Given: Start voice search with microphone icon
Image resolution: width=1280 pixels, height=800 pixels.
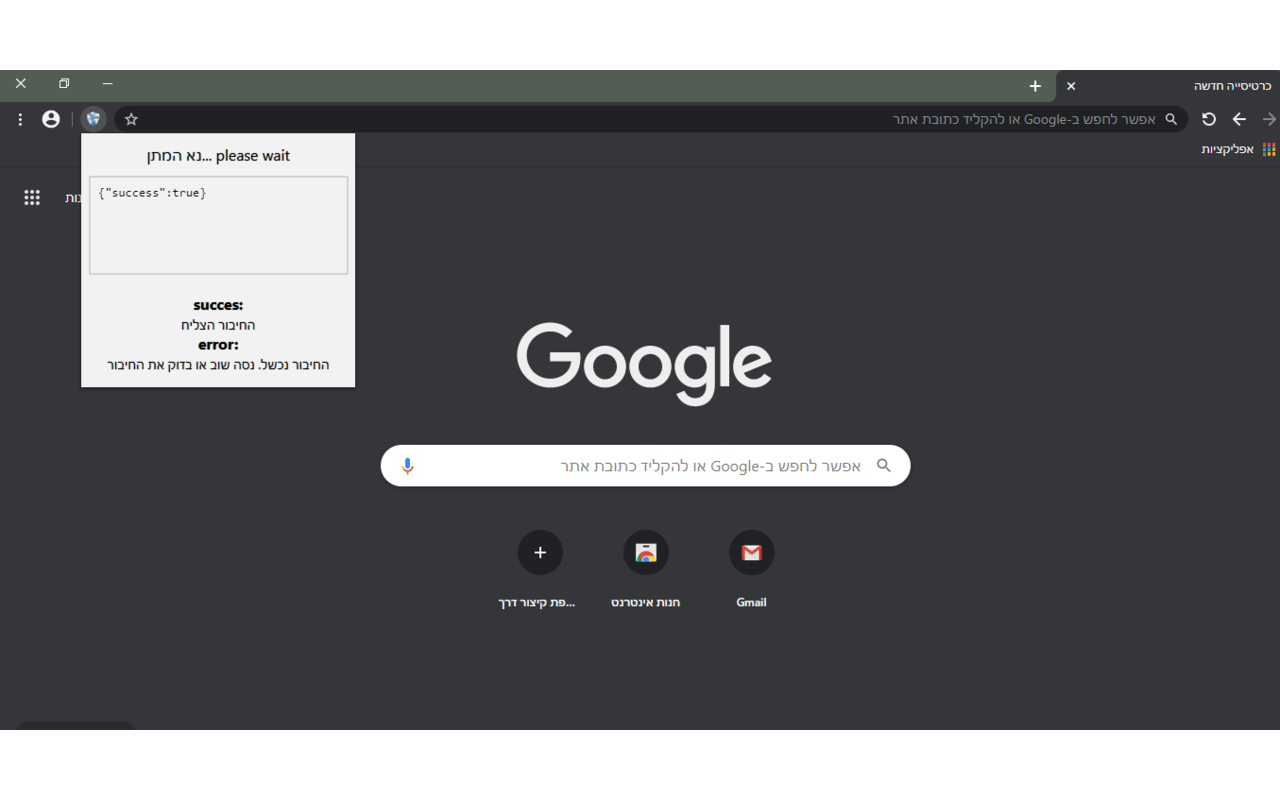Looking at the screenshot, I should [407, 466].
